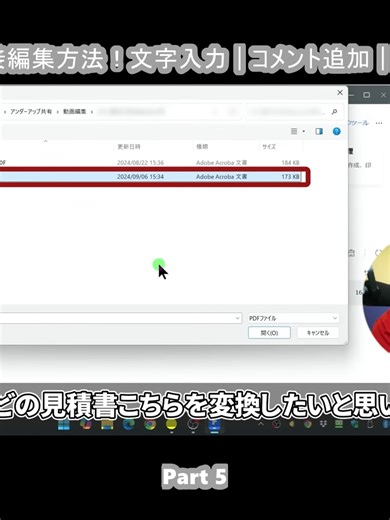Screen dimensions: 390x520
Task: Open the Dropbox icon in the system tray
Action: click(323, 424)
